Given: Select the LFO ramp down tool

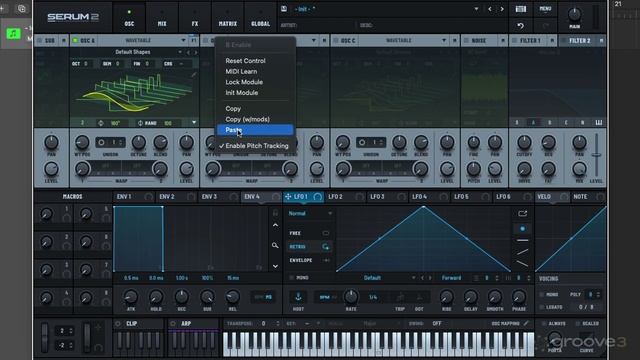Looking at the screenshot, I should tap(522, 264).
